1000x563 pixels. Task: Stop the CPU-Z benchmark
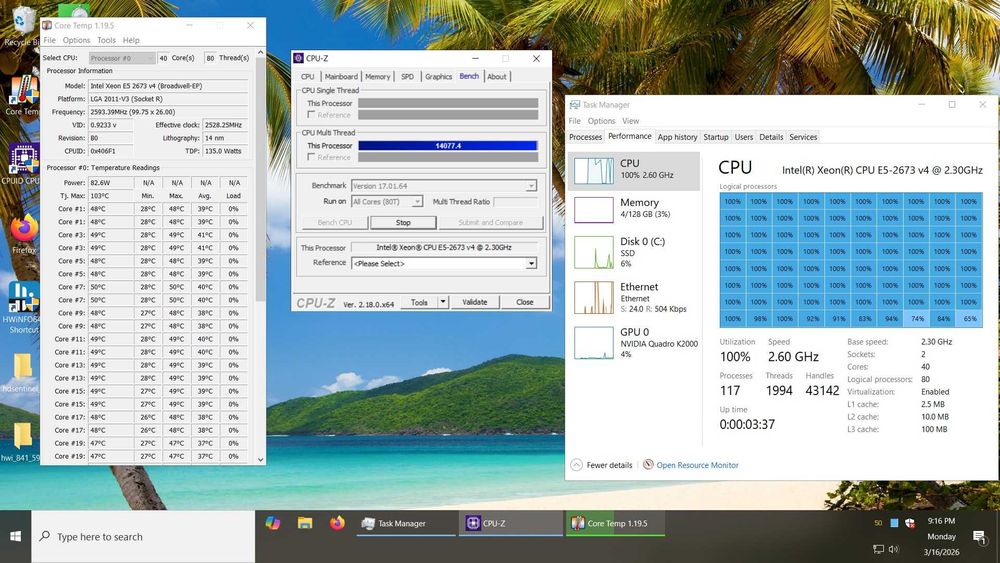[403, 223]
